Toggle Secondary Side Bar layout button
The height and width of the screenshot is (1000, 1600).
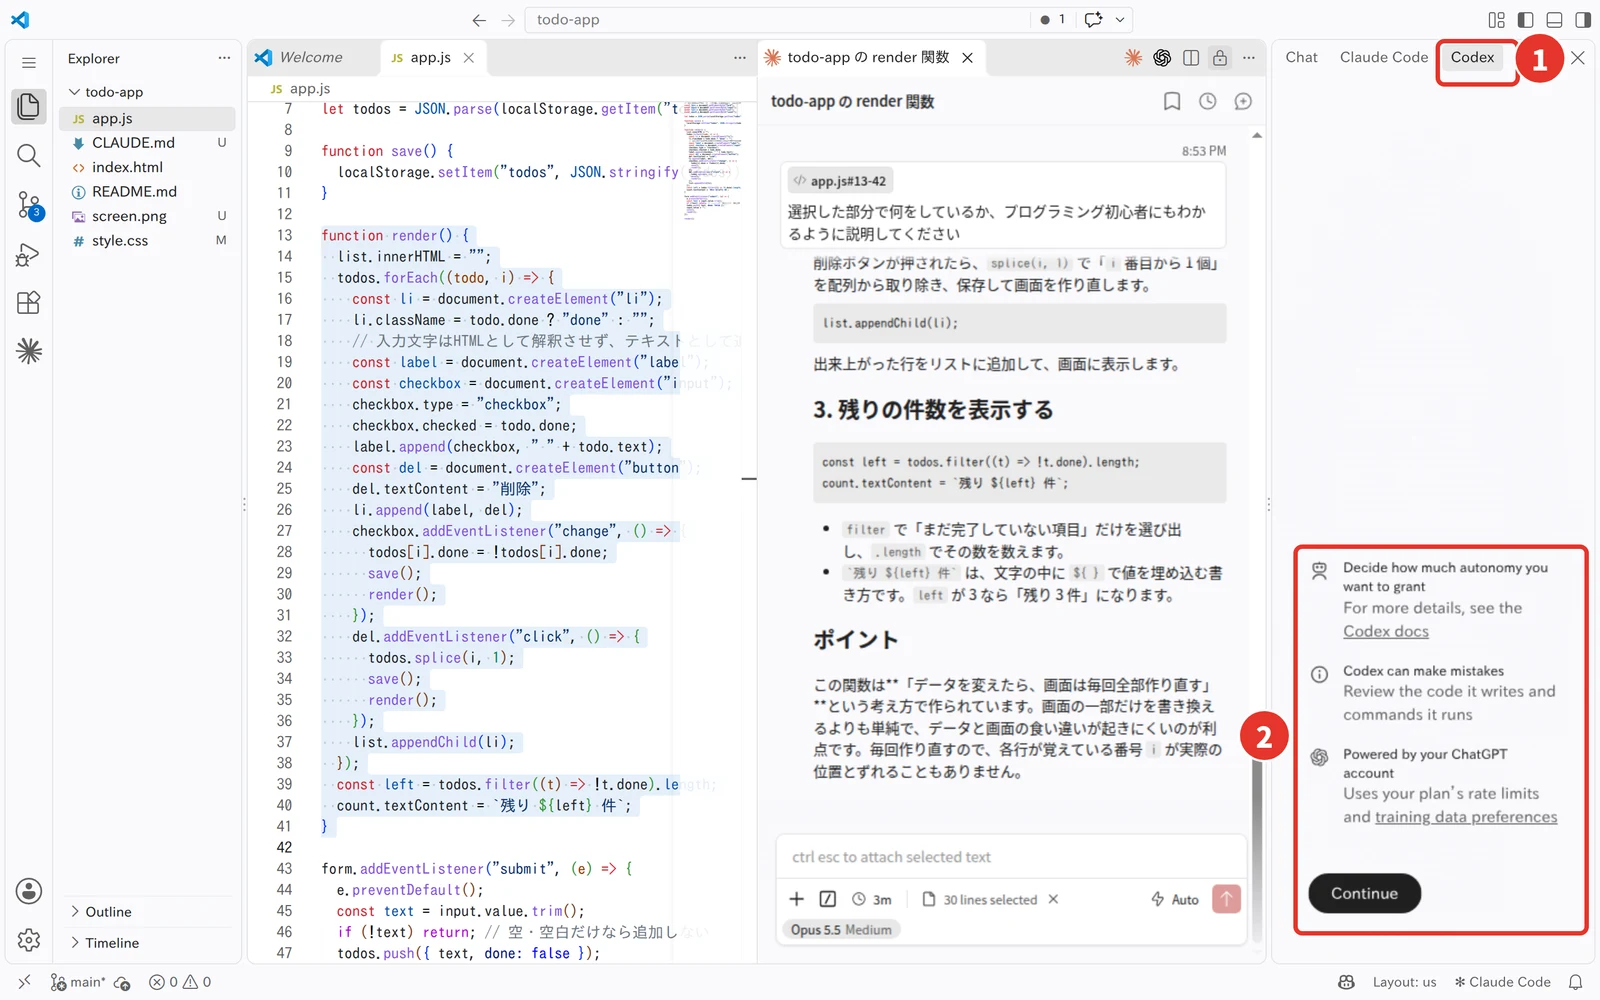1583,20
